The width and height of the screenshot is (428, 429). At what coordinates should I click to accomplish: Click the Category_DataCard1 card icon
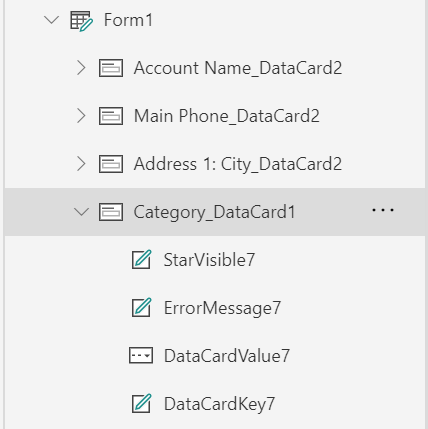click(x=111, y=212)
